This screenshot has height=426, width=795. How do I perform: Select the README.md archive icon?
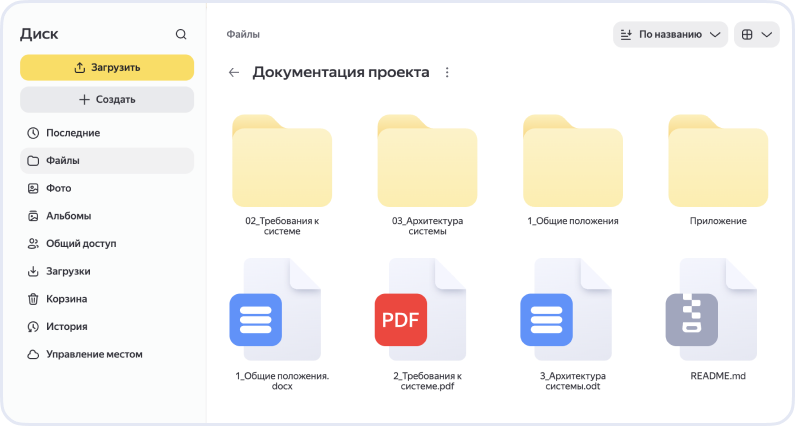[711, 309]
